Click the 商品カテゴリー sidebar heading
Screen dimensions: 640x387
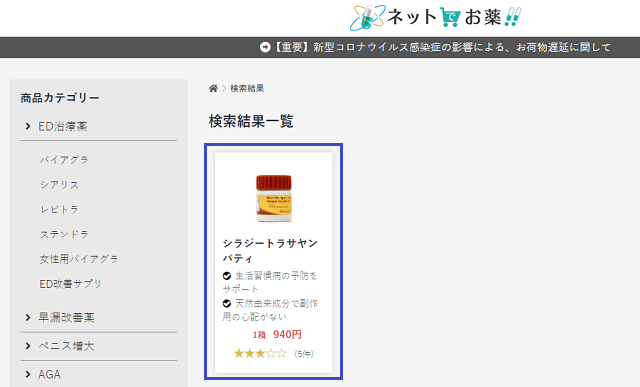point(60,98)
